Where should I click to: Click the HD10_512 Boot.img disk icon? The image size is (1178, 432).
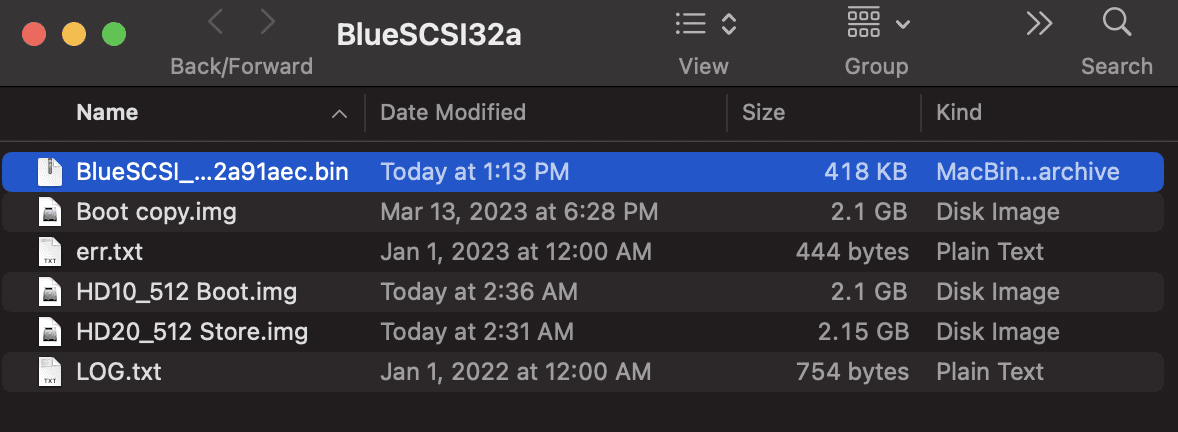[49, 292]
